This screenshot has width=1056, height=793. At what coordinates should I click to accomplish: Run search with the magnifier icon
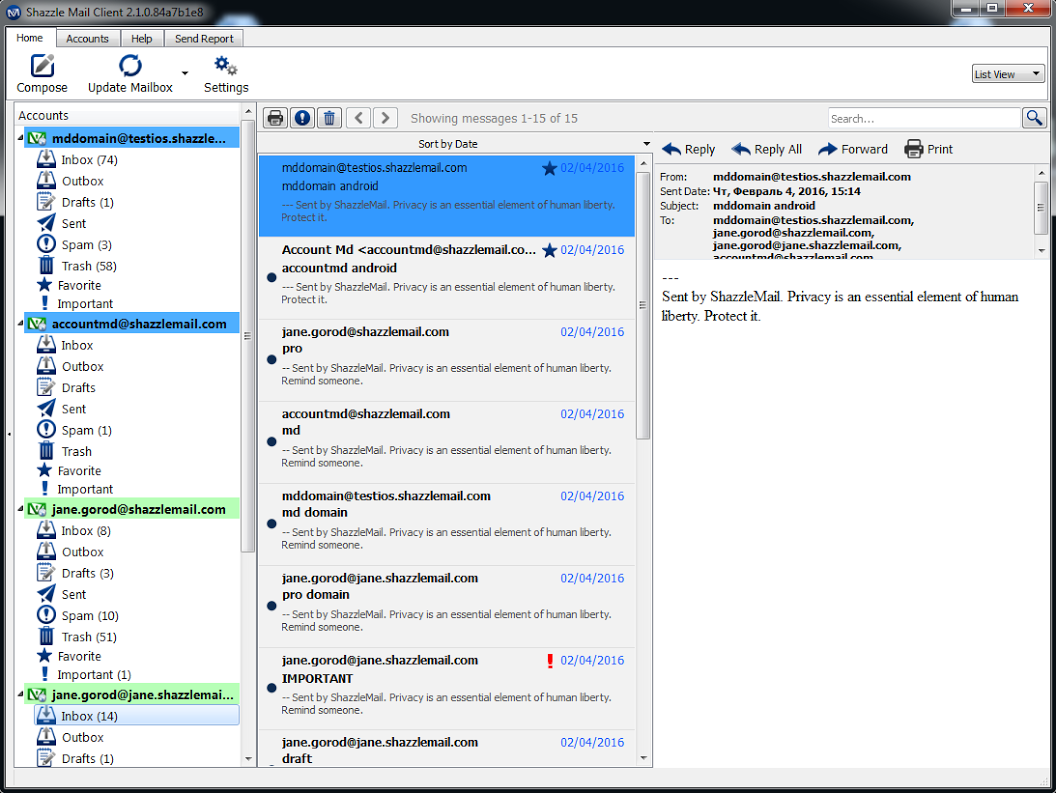[x=1034, y=118]
